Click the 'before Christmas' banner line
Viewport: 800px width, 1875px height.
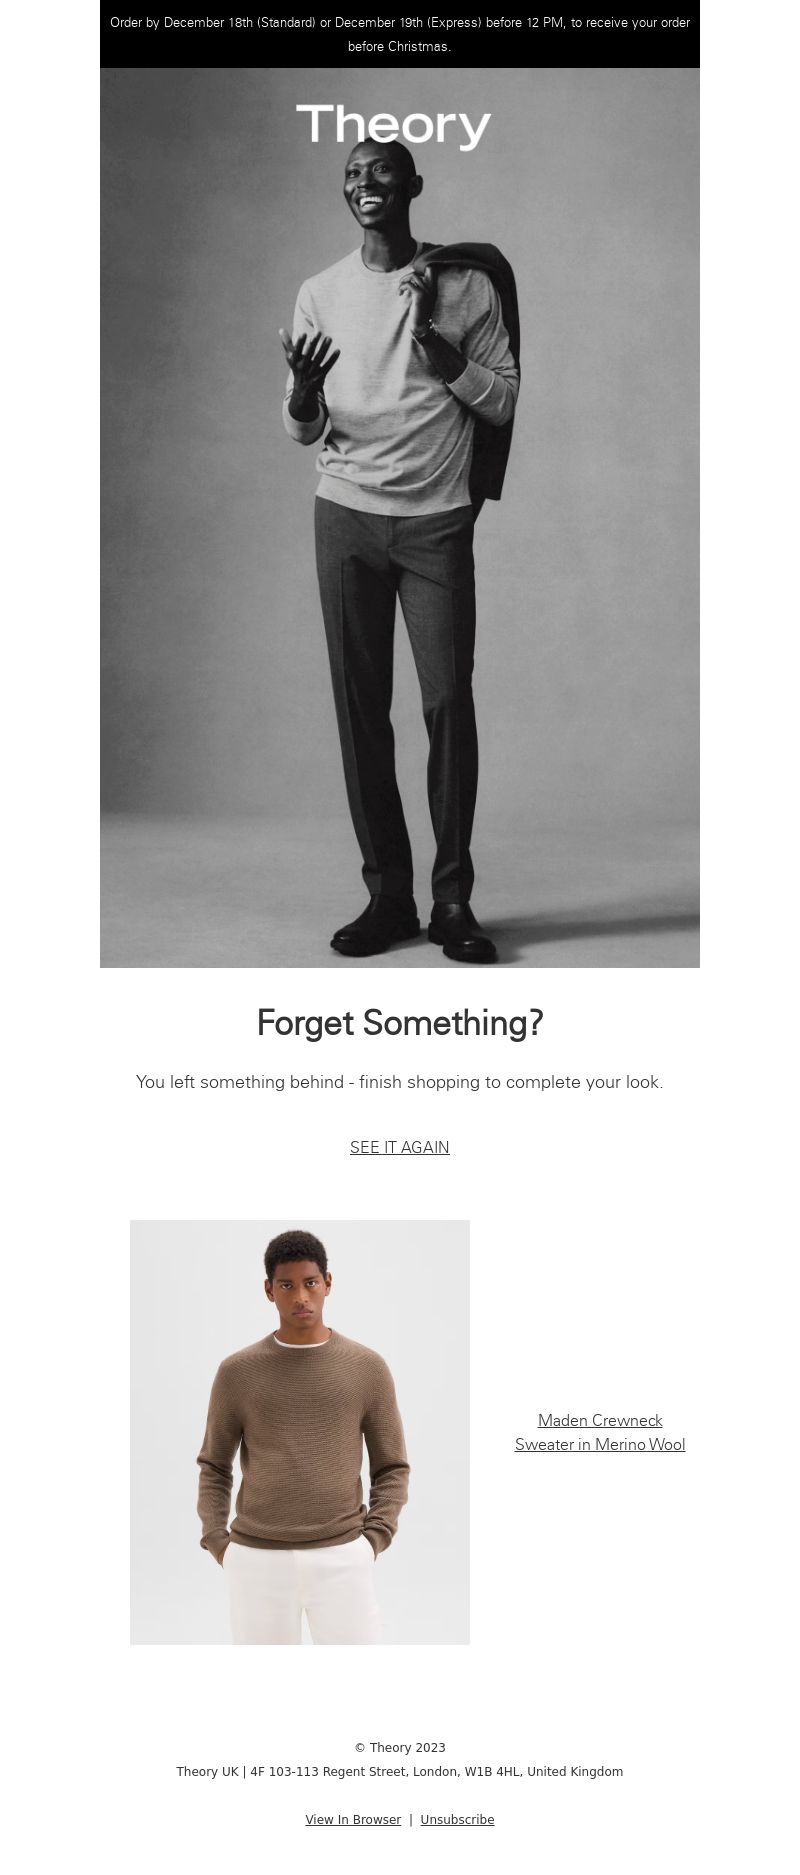400,46
